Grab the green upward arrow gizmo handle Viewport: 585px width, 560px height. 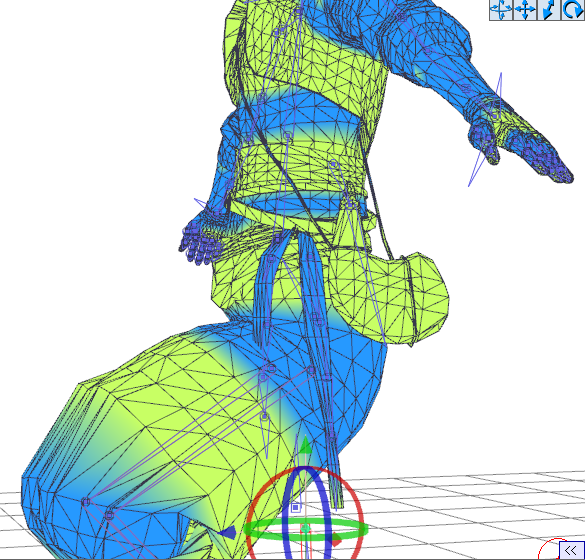coord(306,445)
